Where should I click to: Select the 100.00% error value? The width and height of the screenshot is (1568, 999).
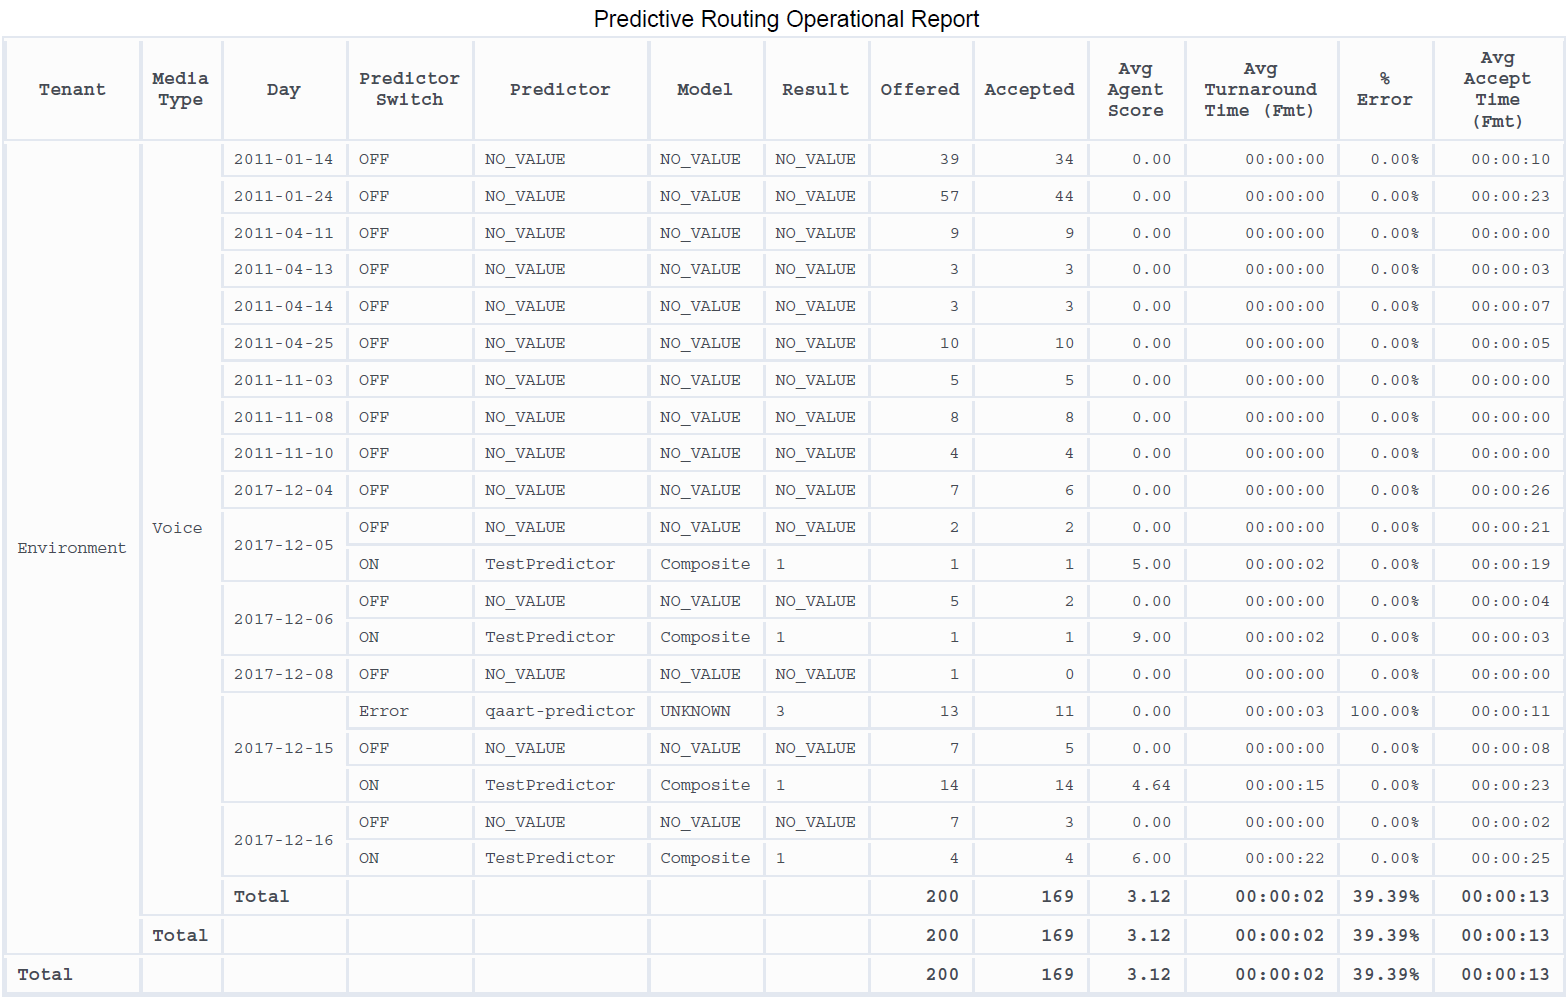pyautogui.click(x=1384, y=712)
